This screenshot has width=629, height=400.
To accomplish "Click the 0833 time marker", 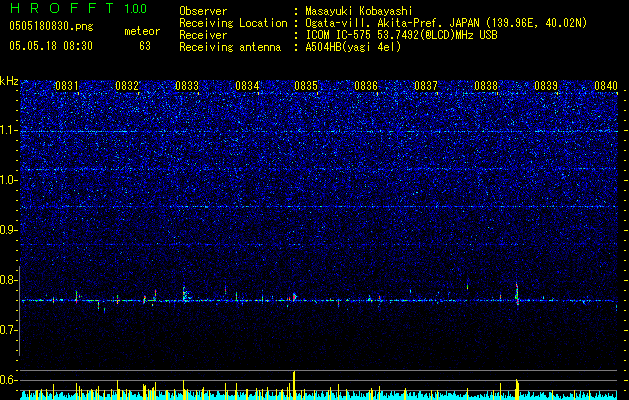I will pyautogui.click(x=187, y=86).
